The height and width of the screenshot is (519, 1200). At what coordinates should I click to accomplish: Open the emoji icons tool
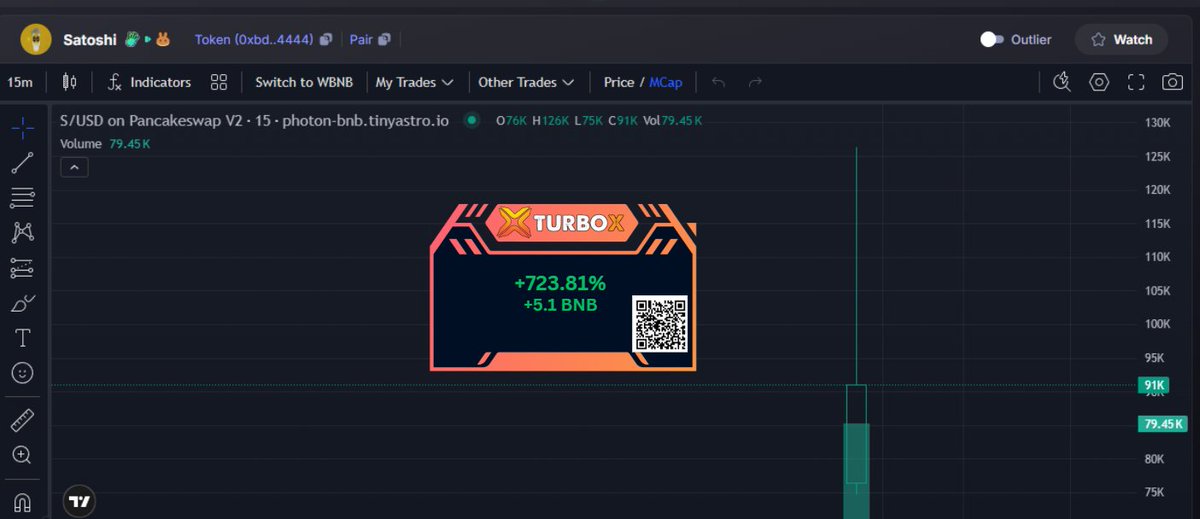pyautogui.click(x=22, y=372)
